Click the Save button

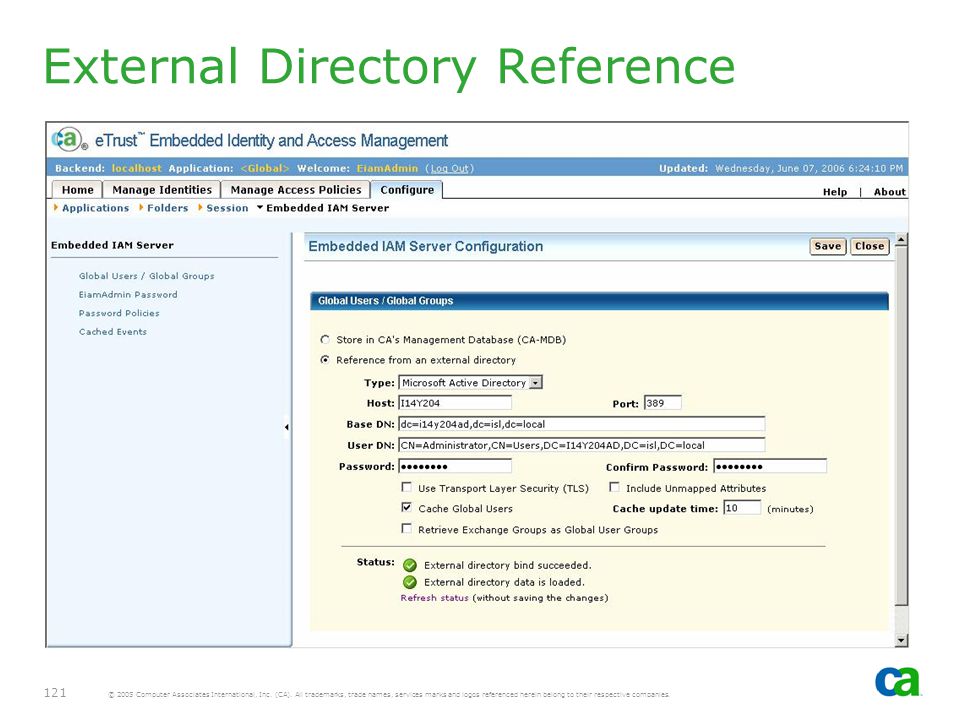coord(828,246)
